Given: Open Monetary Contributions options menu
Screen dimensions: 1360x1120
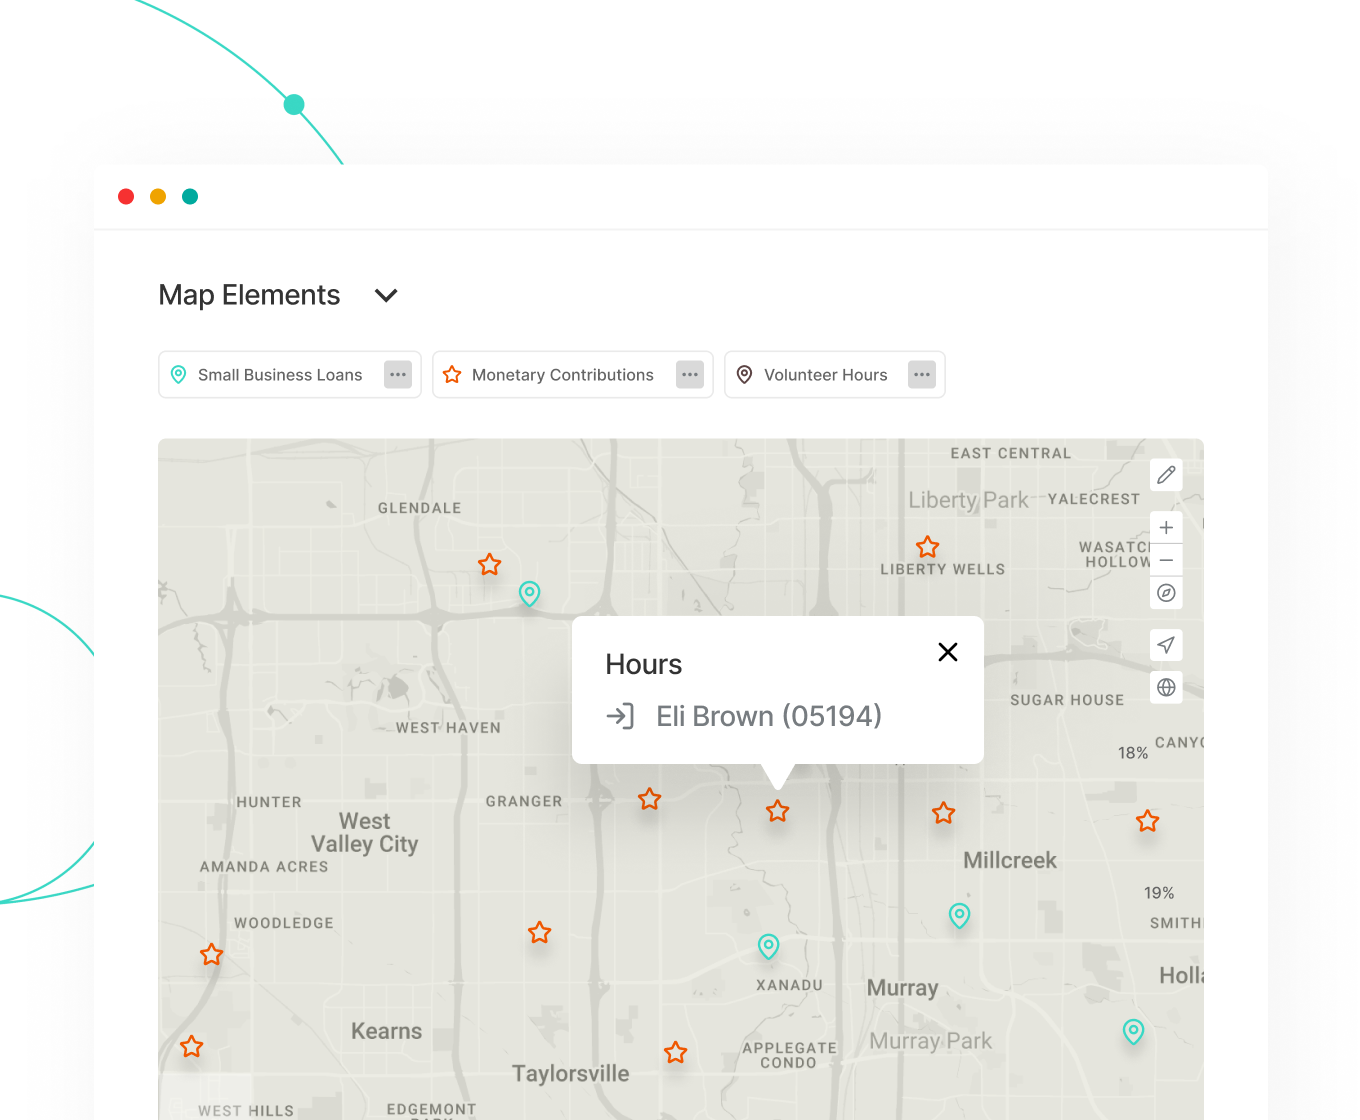Looking at the screenshot, I should (x=690, y=375).
